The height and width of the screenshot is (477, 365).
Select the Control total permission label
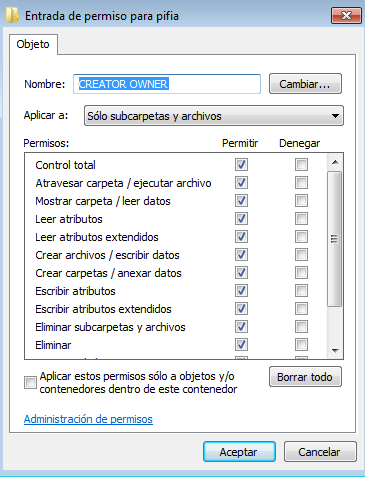pos(65,165)
